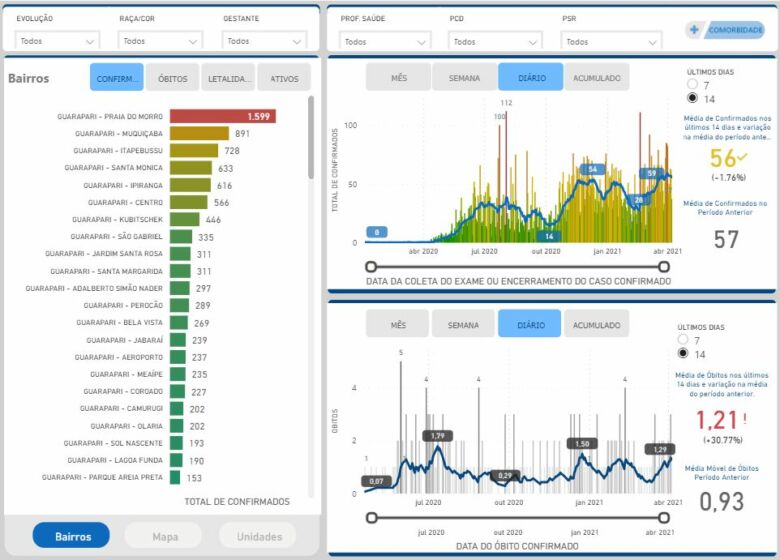Open the Evolução dropdown filter
Screen dimensions: 780x560
58,41
